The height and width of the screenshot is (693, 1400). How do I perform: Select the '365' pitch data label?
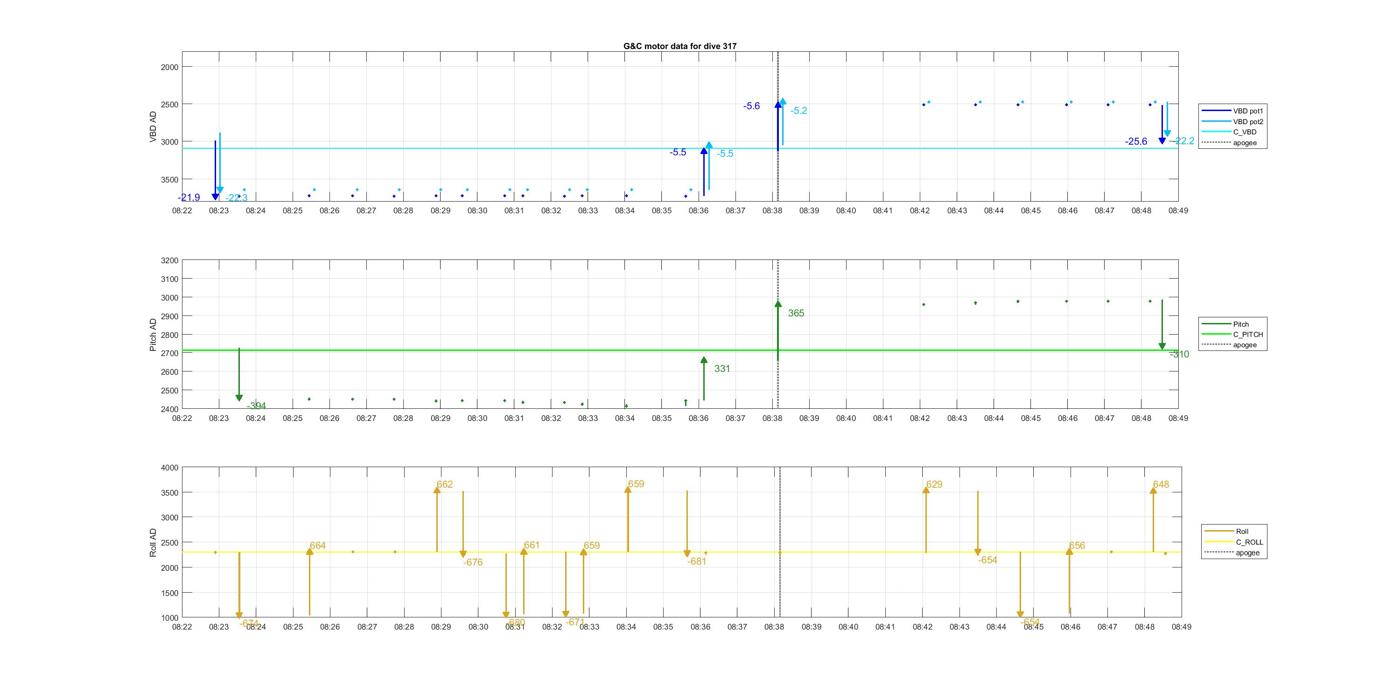point(796,314)
